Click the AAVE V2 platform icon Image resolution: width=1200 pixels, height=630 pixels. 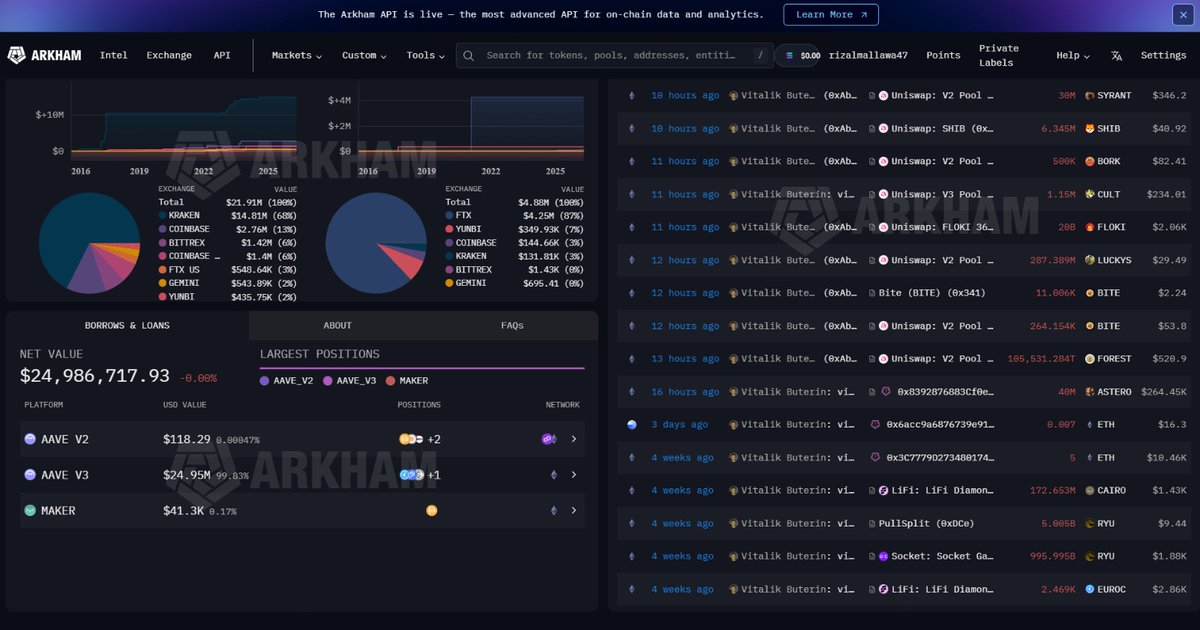coord(30,439)
